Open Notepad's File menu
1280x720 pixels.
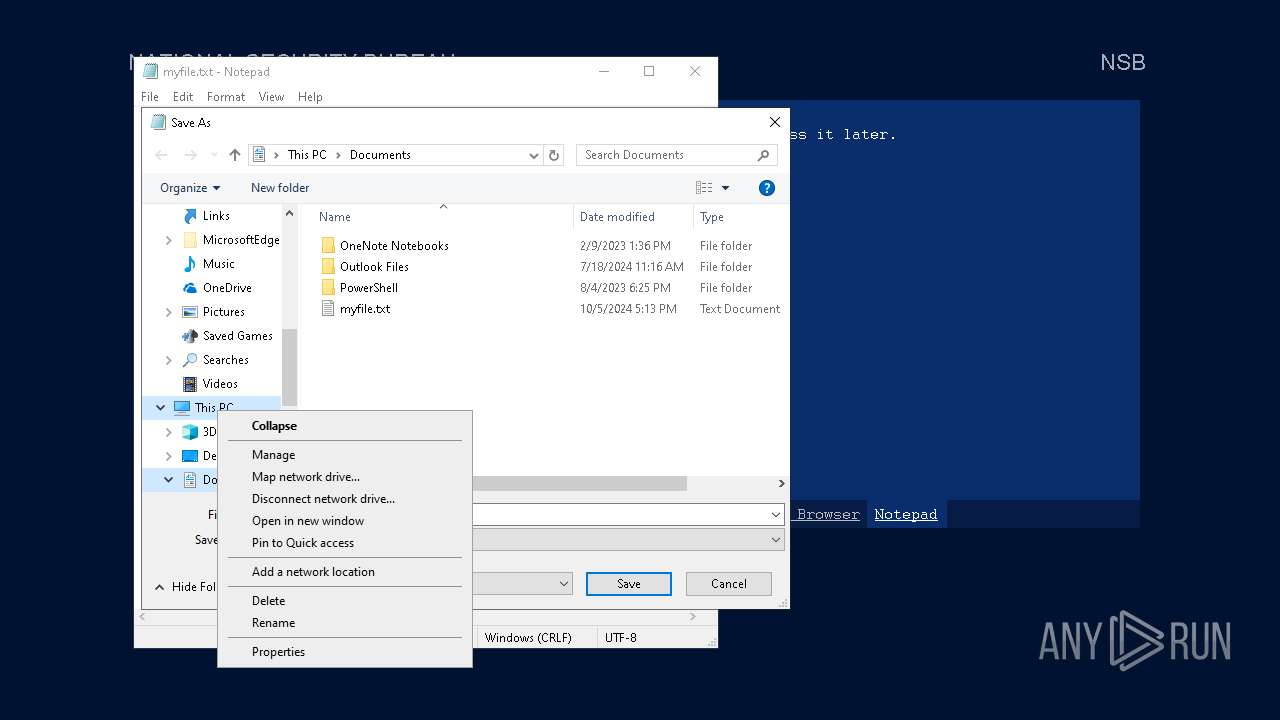(150, 97)
